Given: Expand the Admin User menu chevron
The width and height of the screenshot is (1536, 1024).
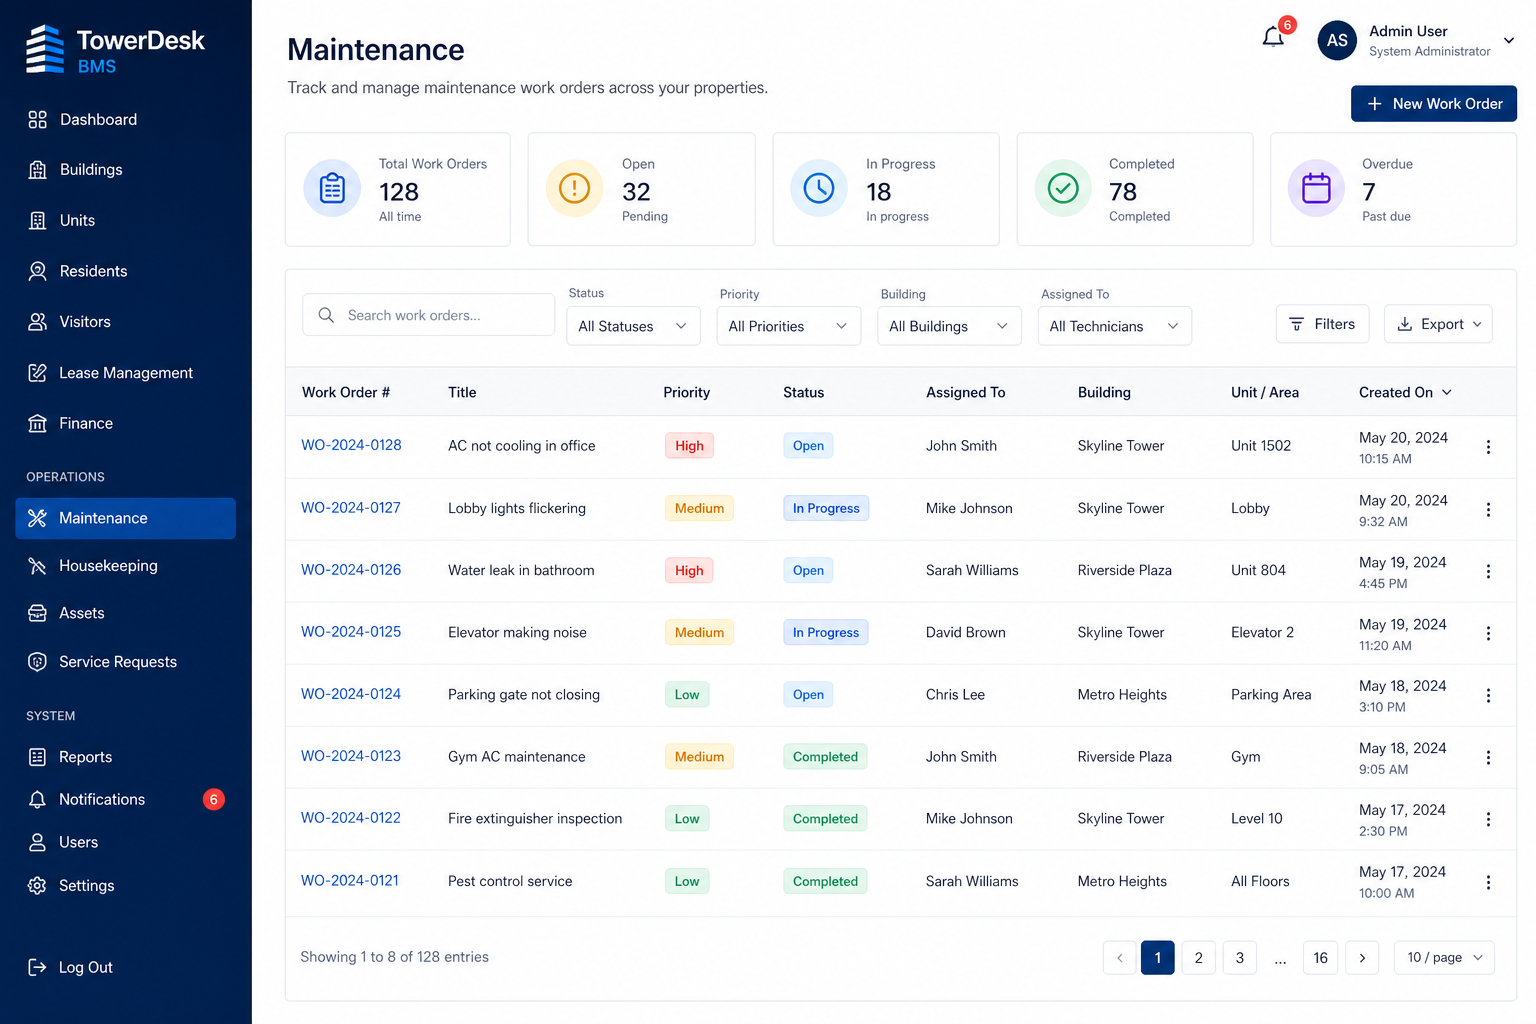Looking at the screenshot, I should [1509, 41].
